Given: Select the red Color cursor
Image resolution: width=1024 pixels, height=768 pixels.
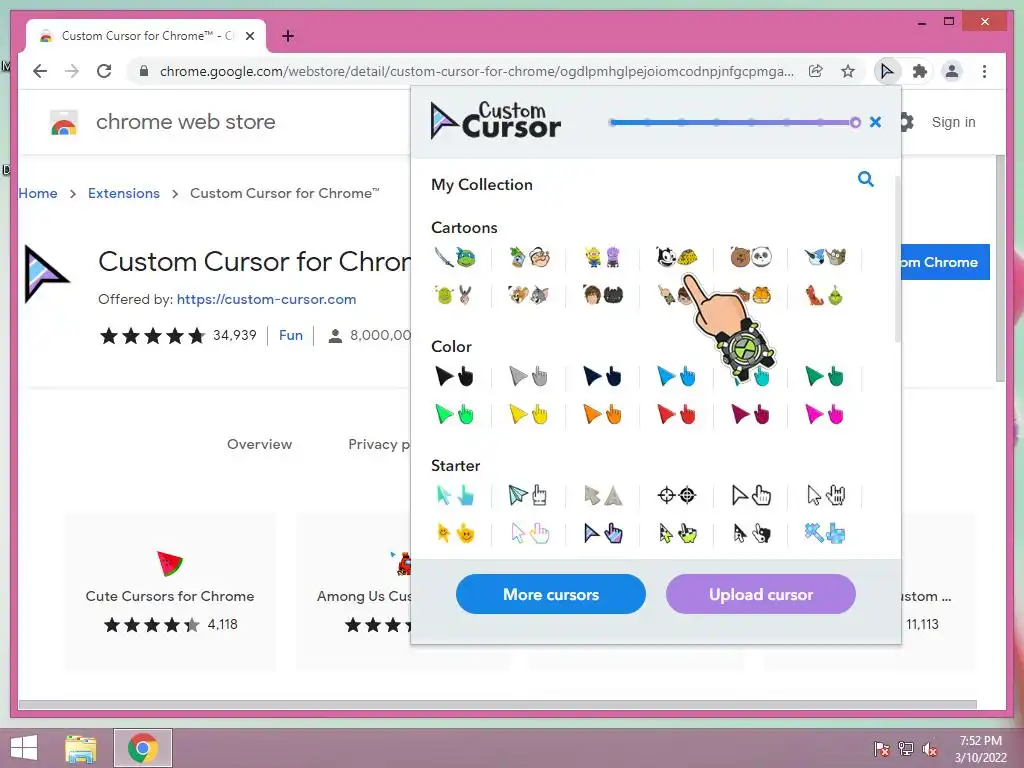Looking at the screenshot, I should pos(677,415).
